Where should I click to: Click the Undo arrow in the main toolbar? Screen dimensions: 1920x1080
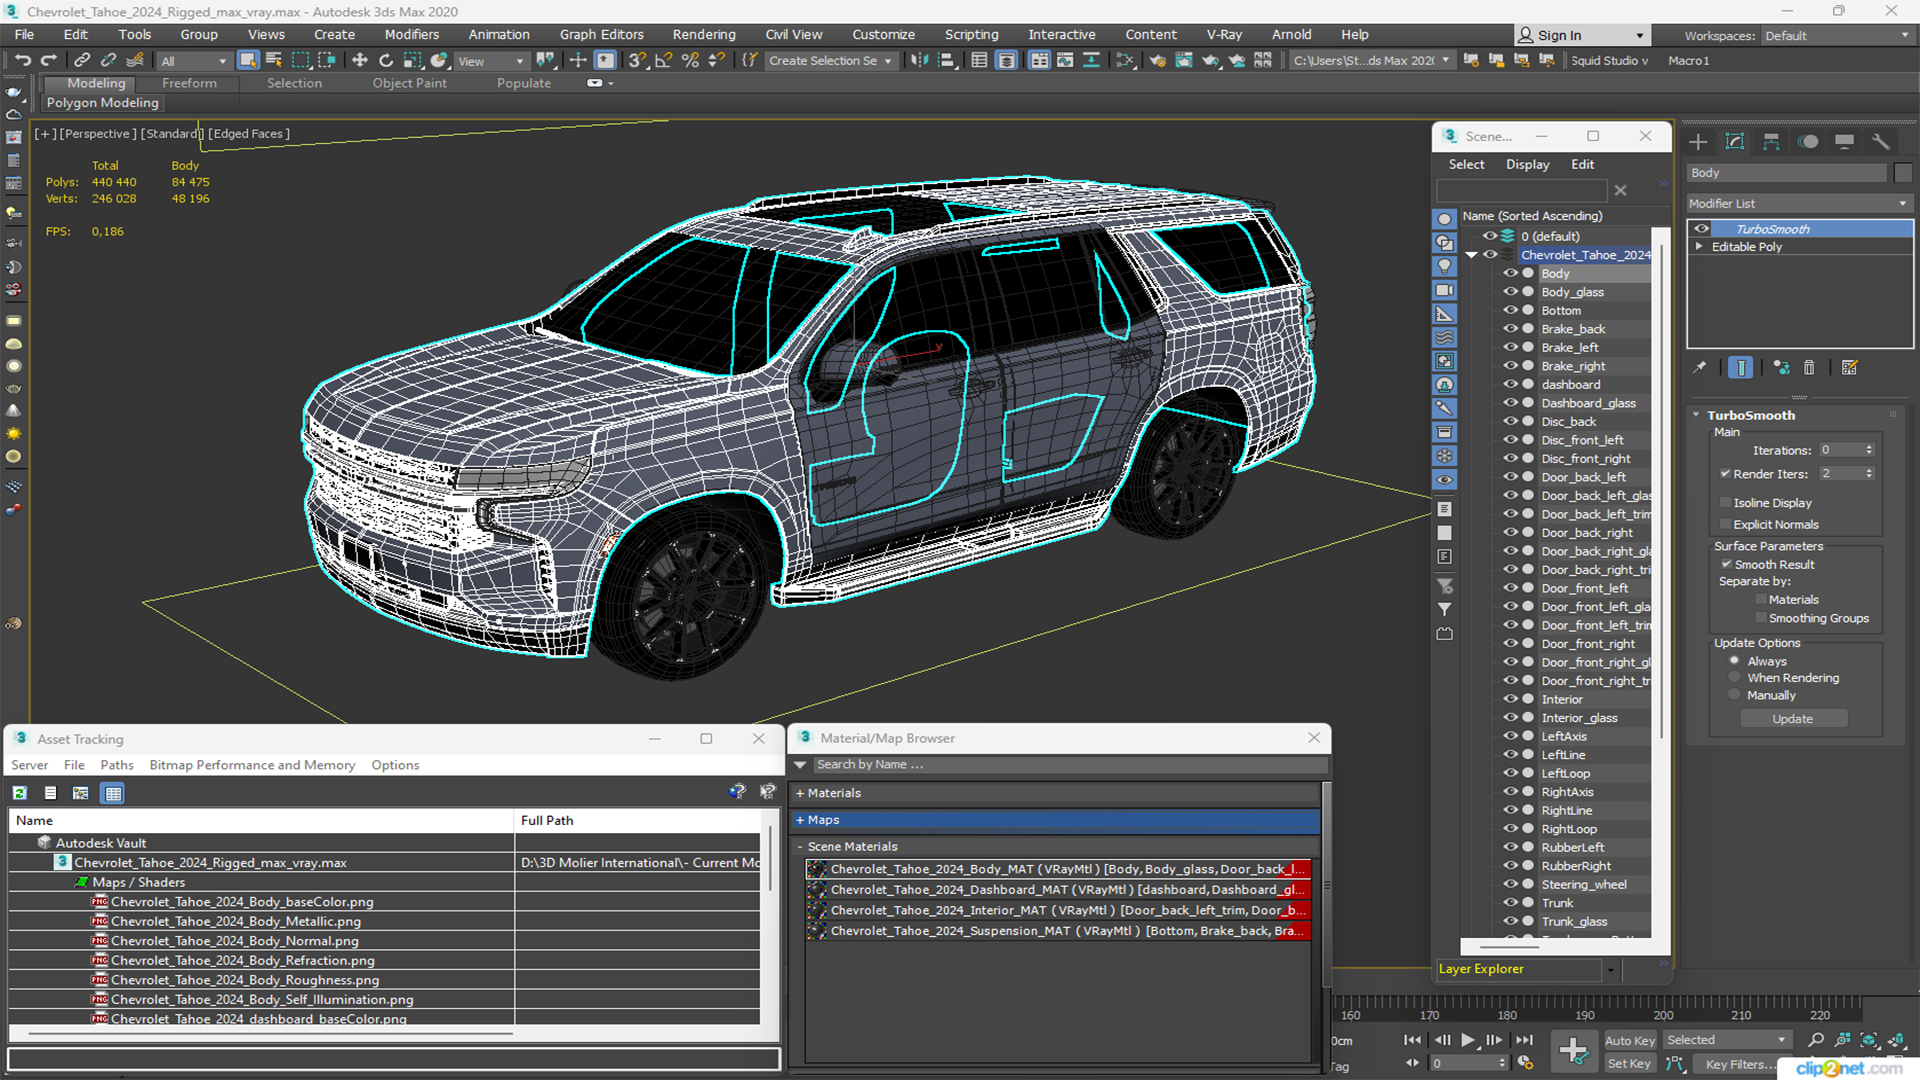(22, 61)
